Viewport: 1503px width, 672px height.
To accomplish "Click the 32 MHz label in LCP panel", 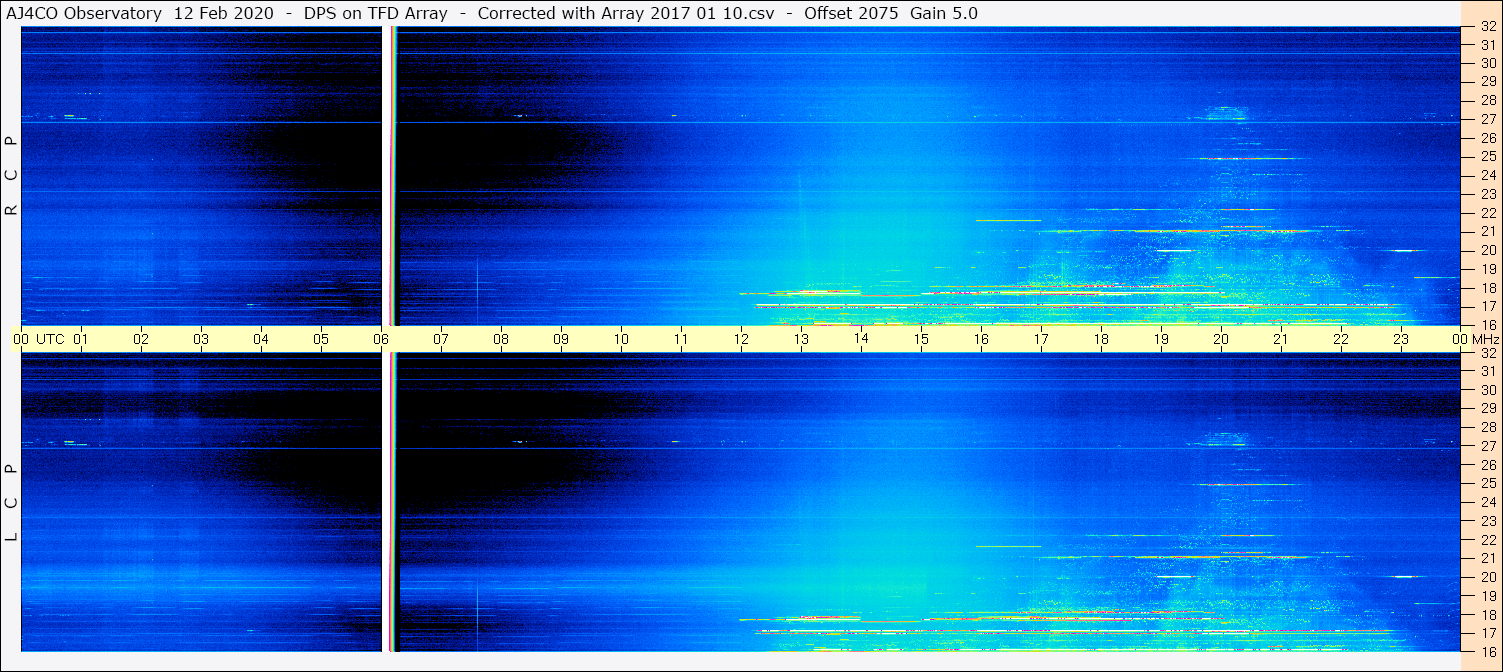I will 1487,353.
